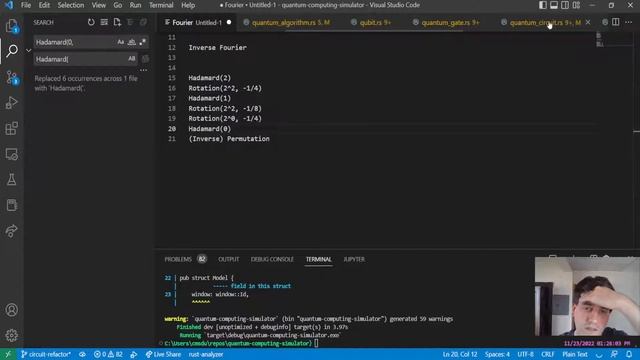Open the Explorer view in activity bar
The image size is (640, 360).
[12, 26]
